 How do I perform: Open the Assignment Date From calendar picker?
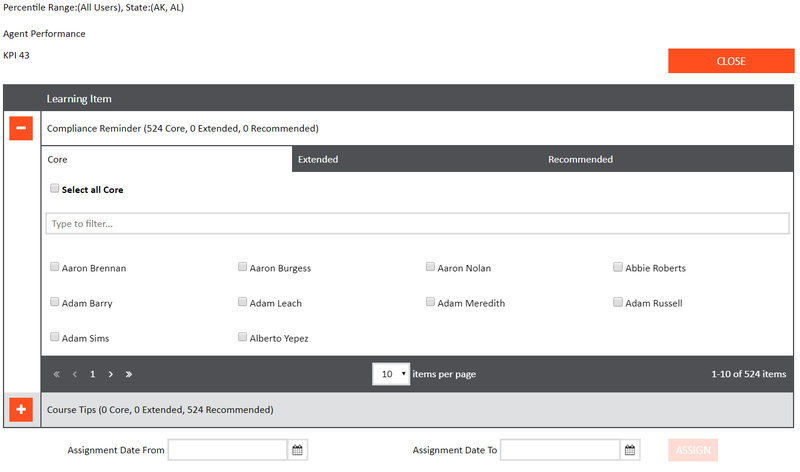(297, 450)
